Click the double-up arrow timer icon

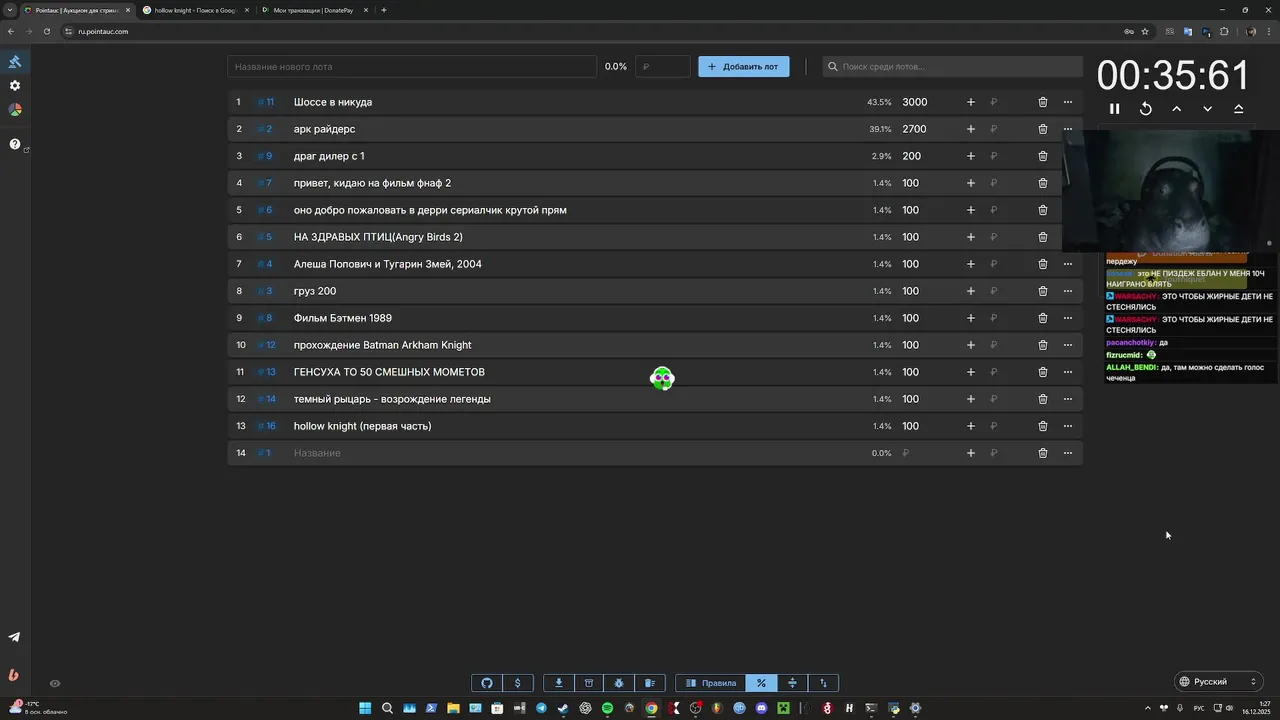1239,109
